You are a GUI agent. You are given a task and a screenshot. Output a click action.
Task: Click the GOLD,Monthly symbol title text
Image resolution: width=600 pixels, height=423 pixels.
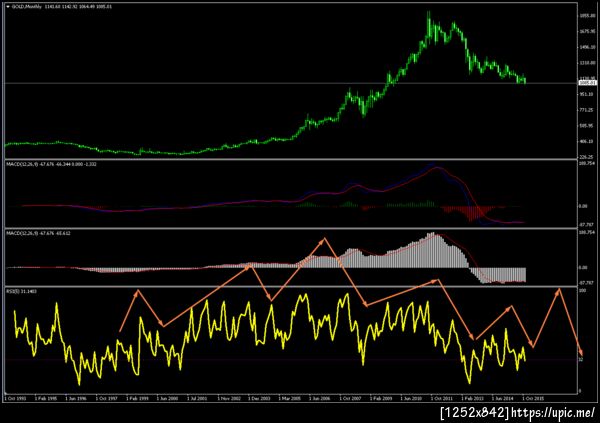26,7
